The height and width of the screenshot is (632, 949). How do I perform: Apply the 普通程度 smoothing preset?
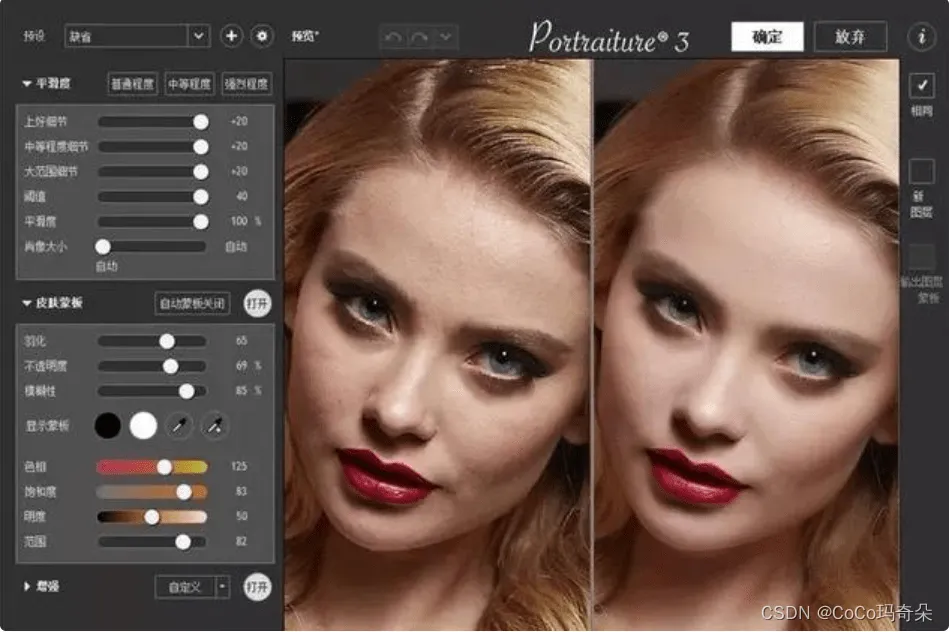pos(133,84)
